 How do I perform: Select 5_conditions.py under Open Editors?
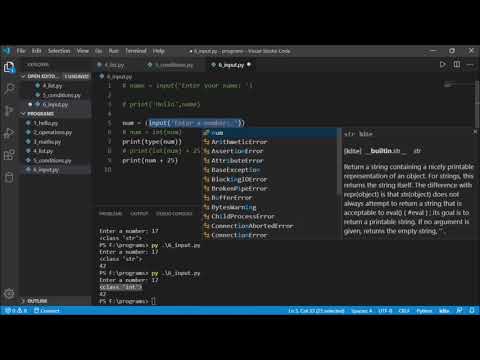pos(56,95)
